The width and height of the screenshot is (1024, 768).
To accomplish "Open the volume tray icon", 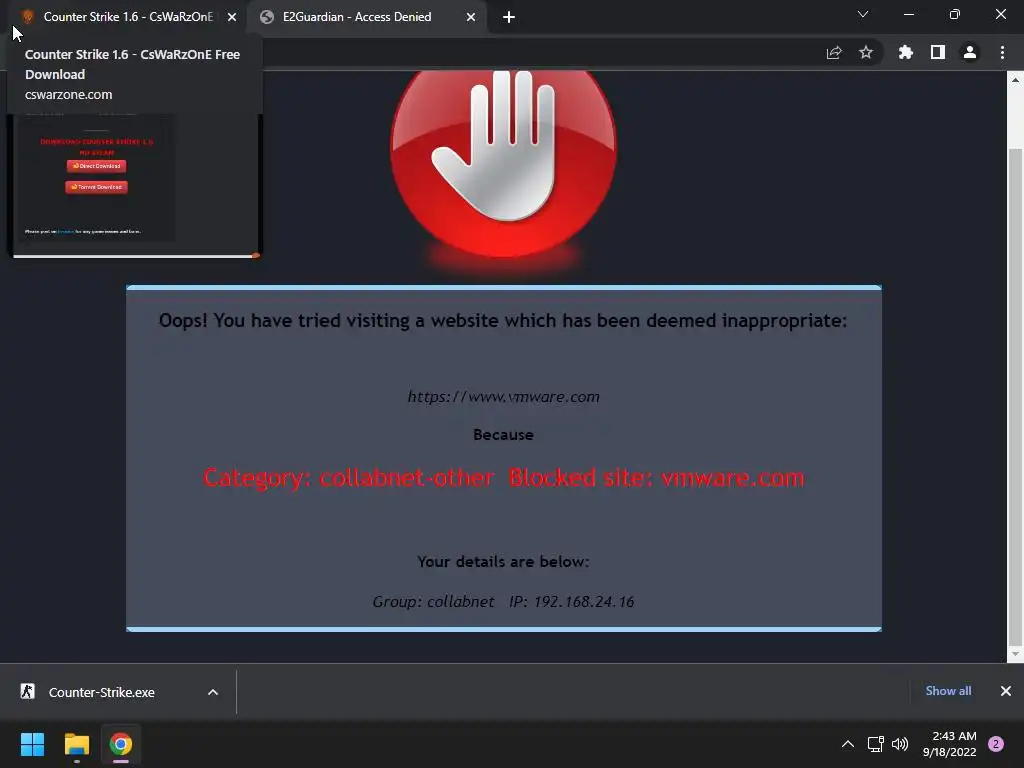I will (x=900, y=744).
